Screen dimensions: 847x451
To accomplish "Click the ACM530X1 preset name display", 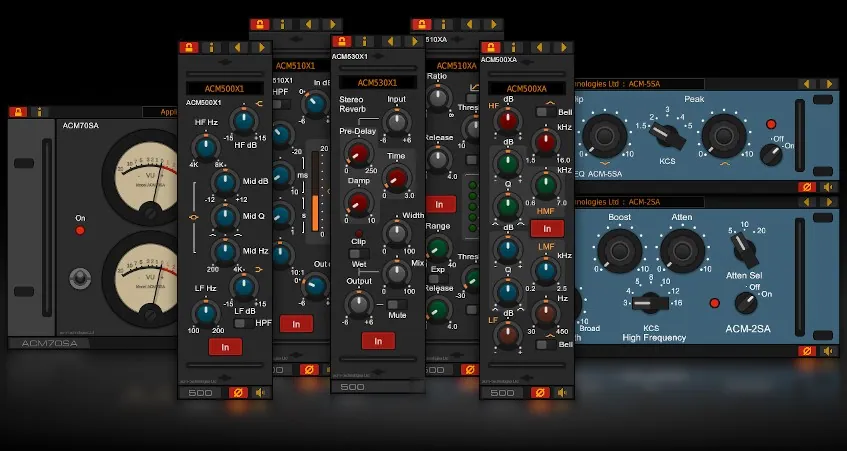I will pyautogui.click(x=376, y=82).
